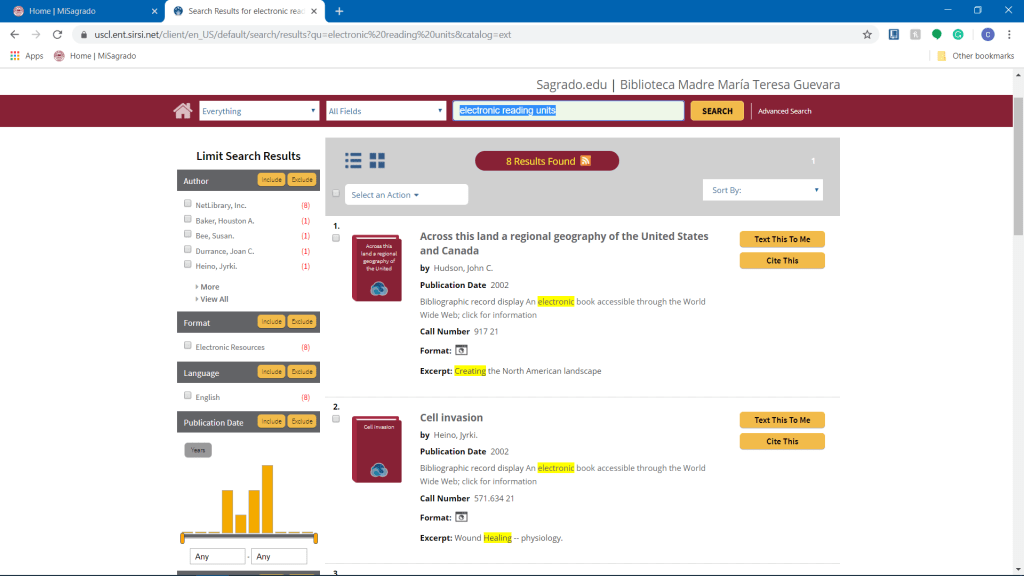Enable the English language filter checkbox
1024x576 pixels.
click(x=188, y=396)
